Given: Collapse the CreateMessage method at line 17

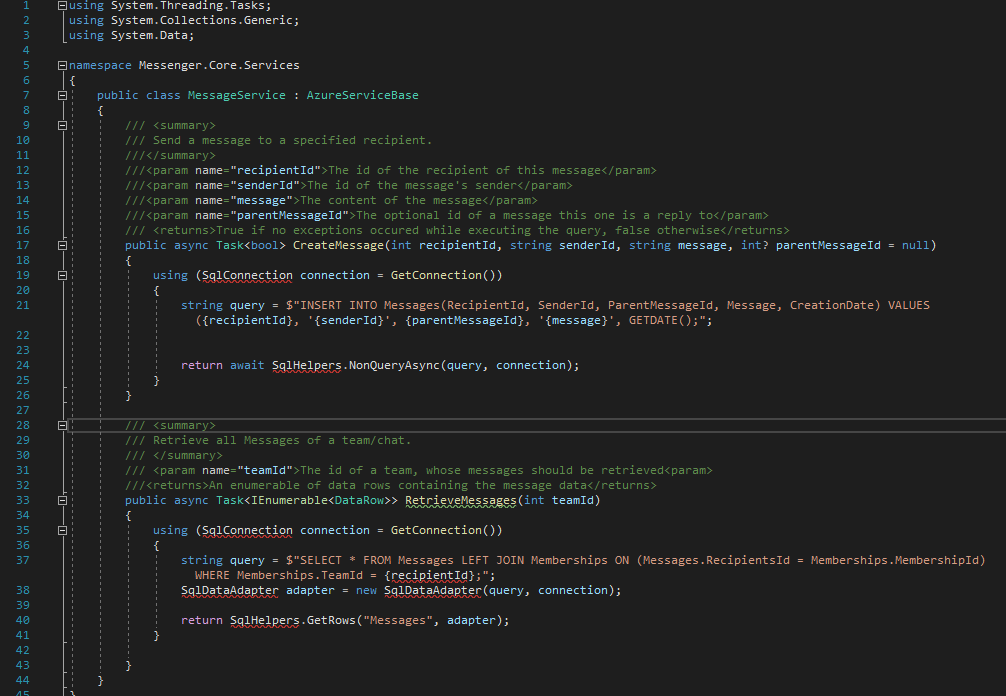Looking at the screenshot, I should tap(62, 246).
